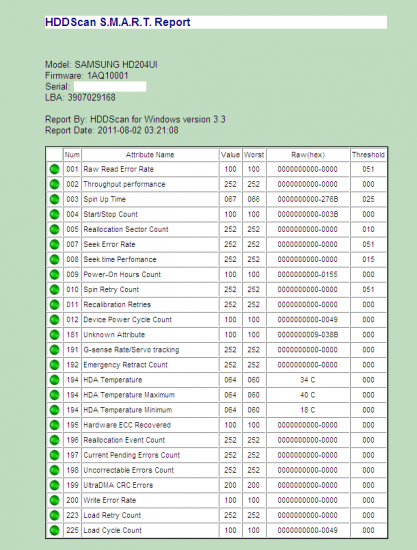
Task: Click the green status icon for Recalibration Retries
Action: (54, 305)
